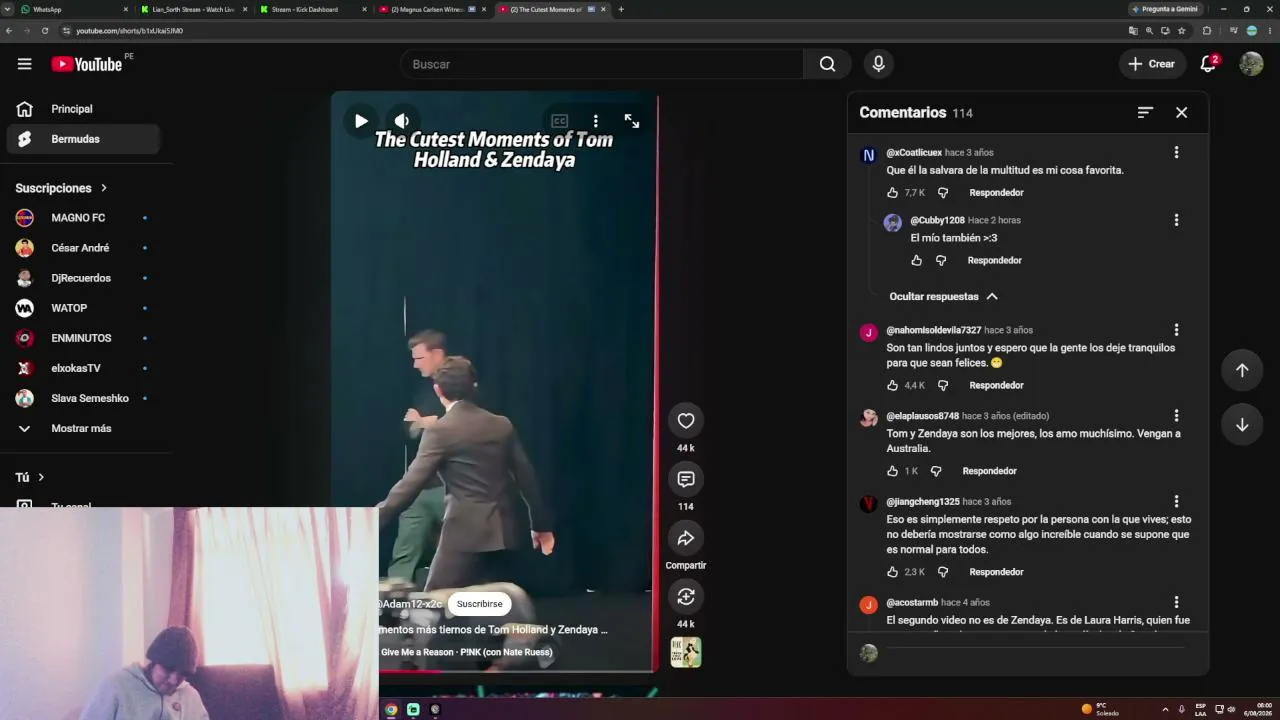The height and width of the screenshot is (720, 1280).
Task: Play the paused Short
Action: (x=361, y=121)
